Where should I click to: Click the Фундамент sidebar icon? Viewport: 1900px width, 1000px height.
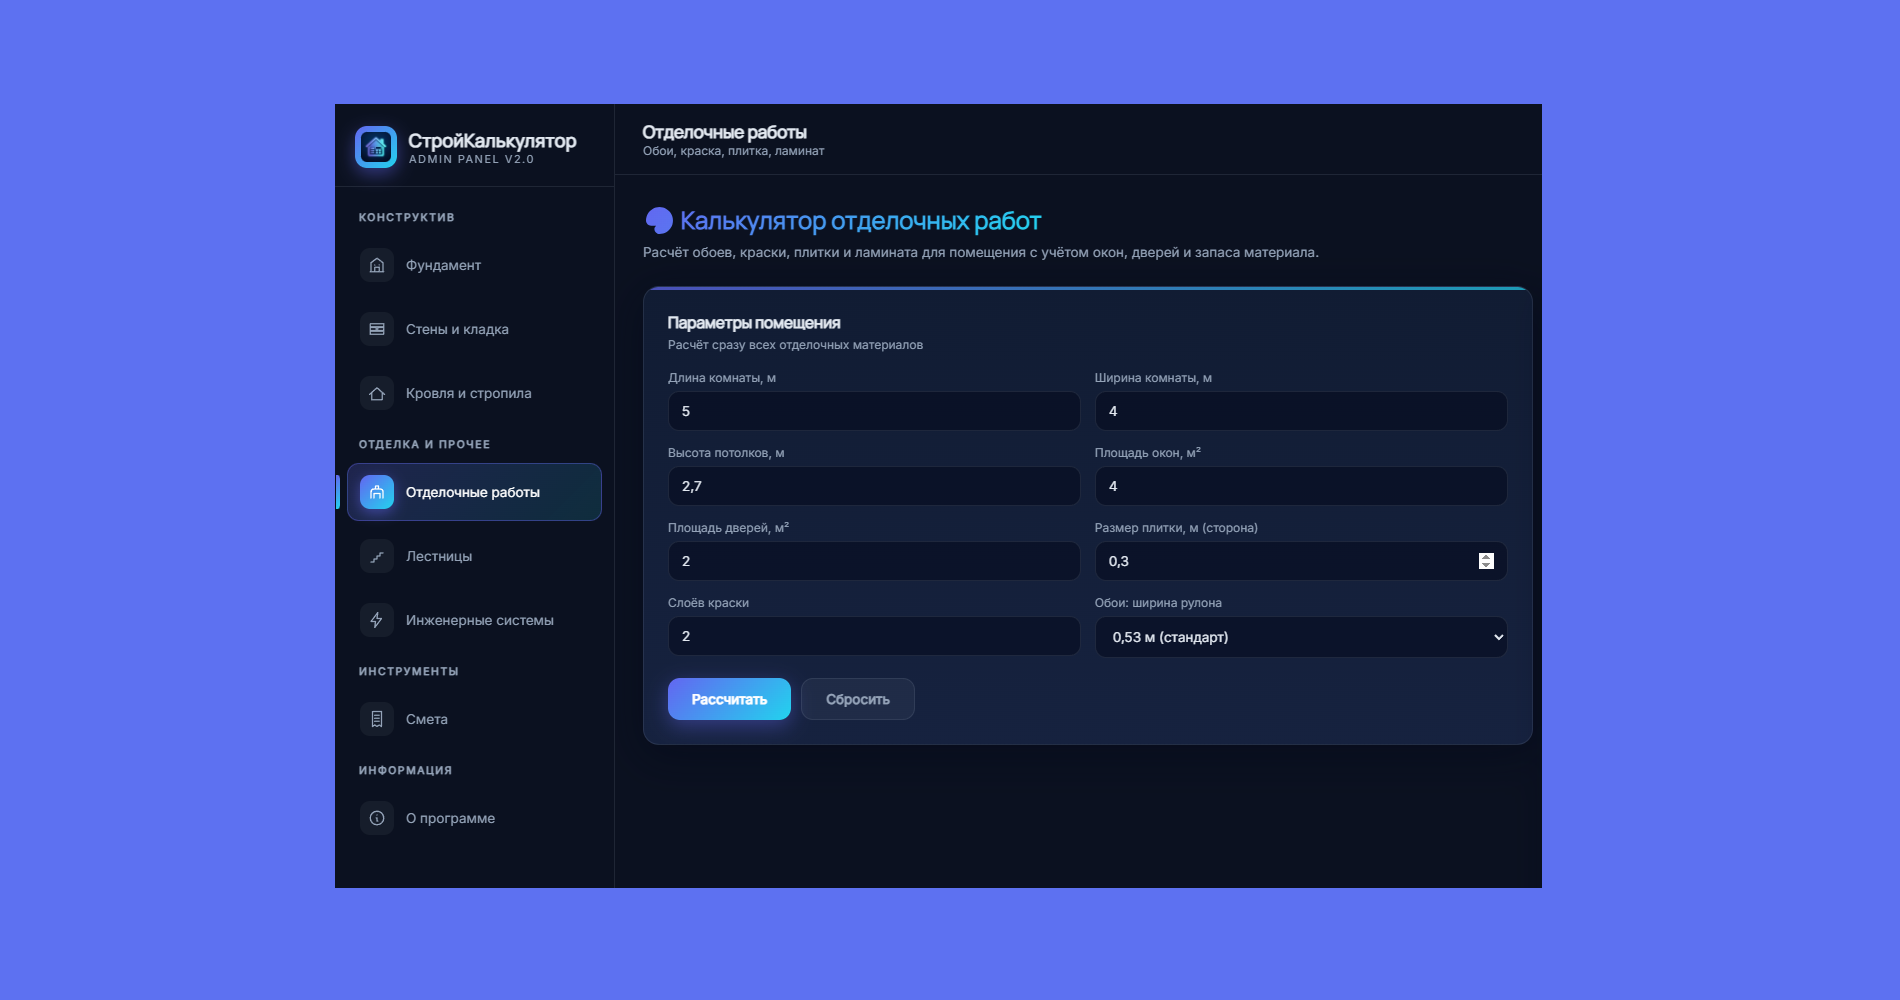click(377, 265)
